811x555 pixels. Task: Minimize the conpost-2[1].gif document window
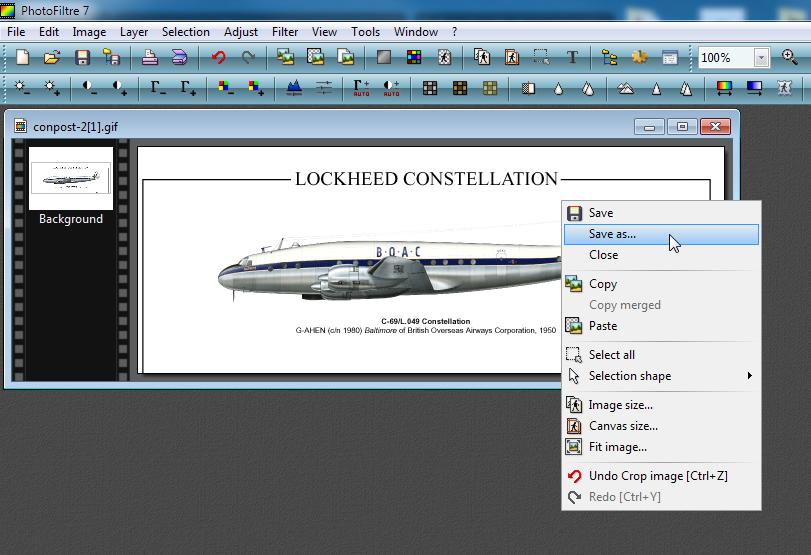coord(650,127)
